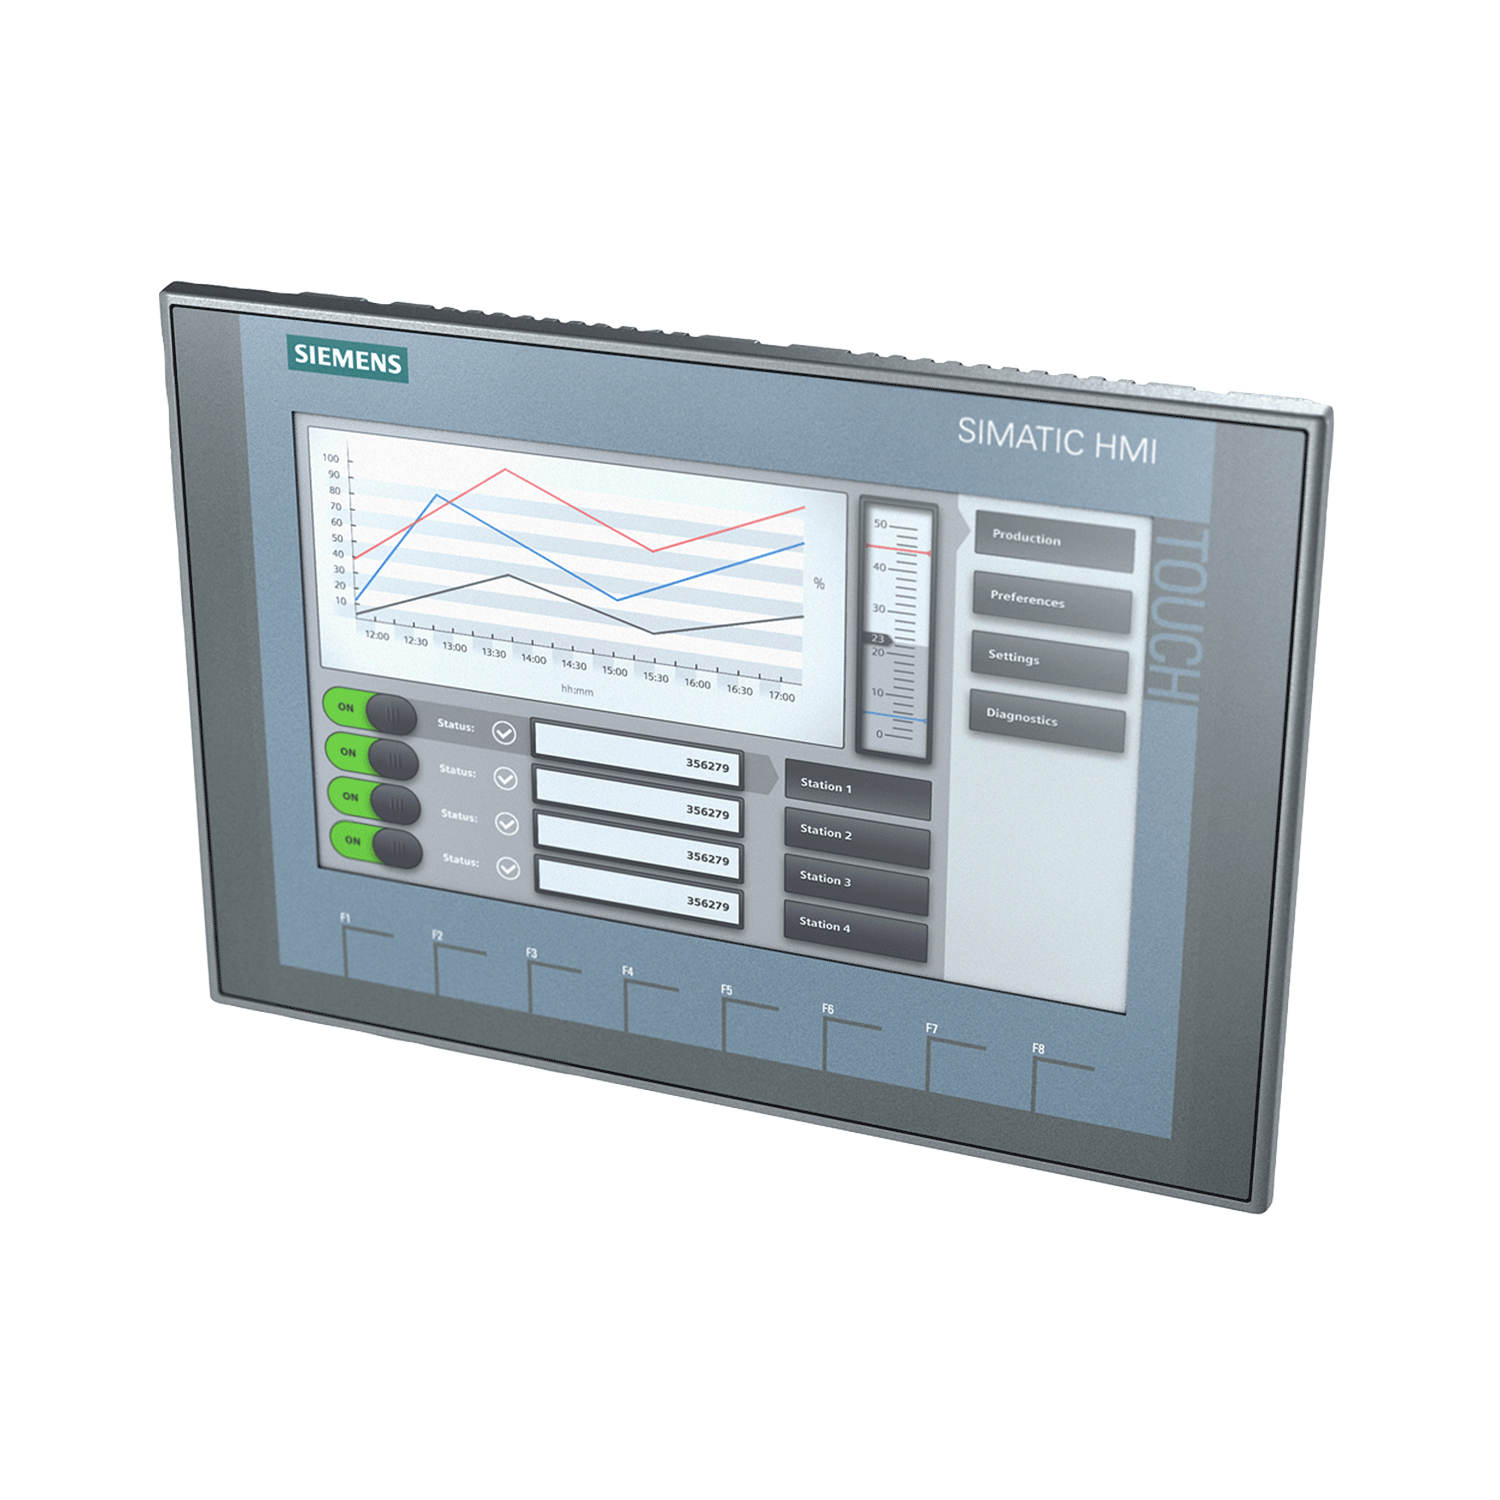Open the Diagnostics menu button
The image size is (1500, 1500).
click(x=1047, y=720)
